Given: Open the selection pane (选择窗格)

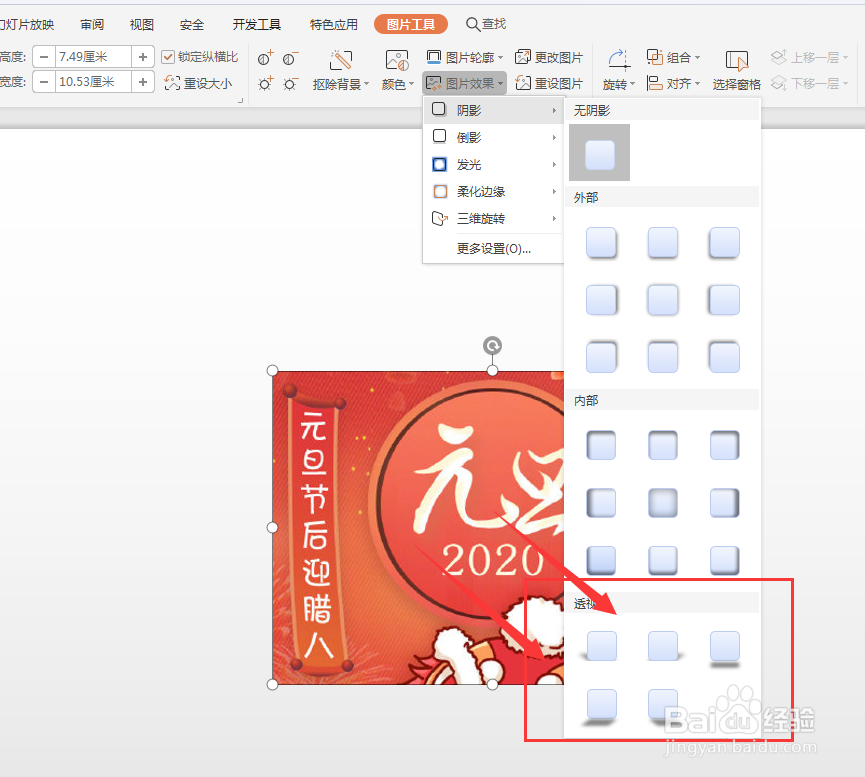Looking at the screenshot, I should coord(736,70).
